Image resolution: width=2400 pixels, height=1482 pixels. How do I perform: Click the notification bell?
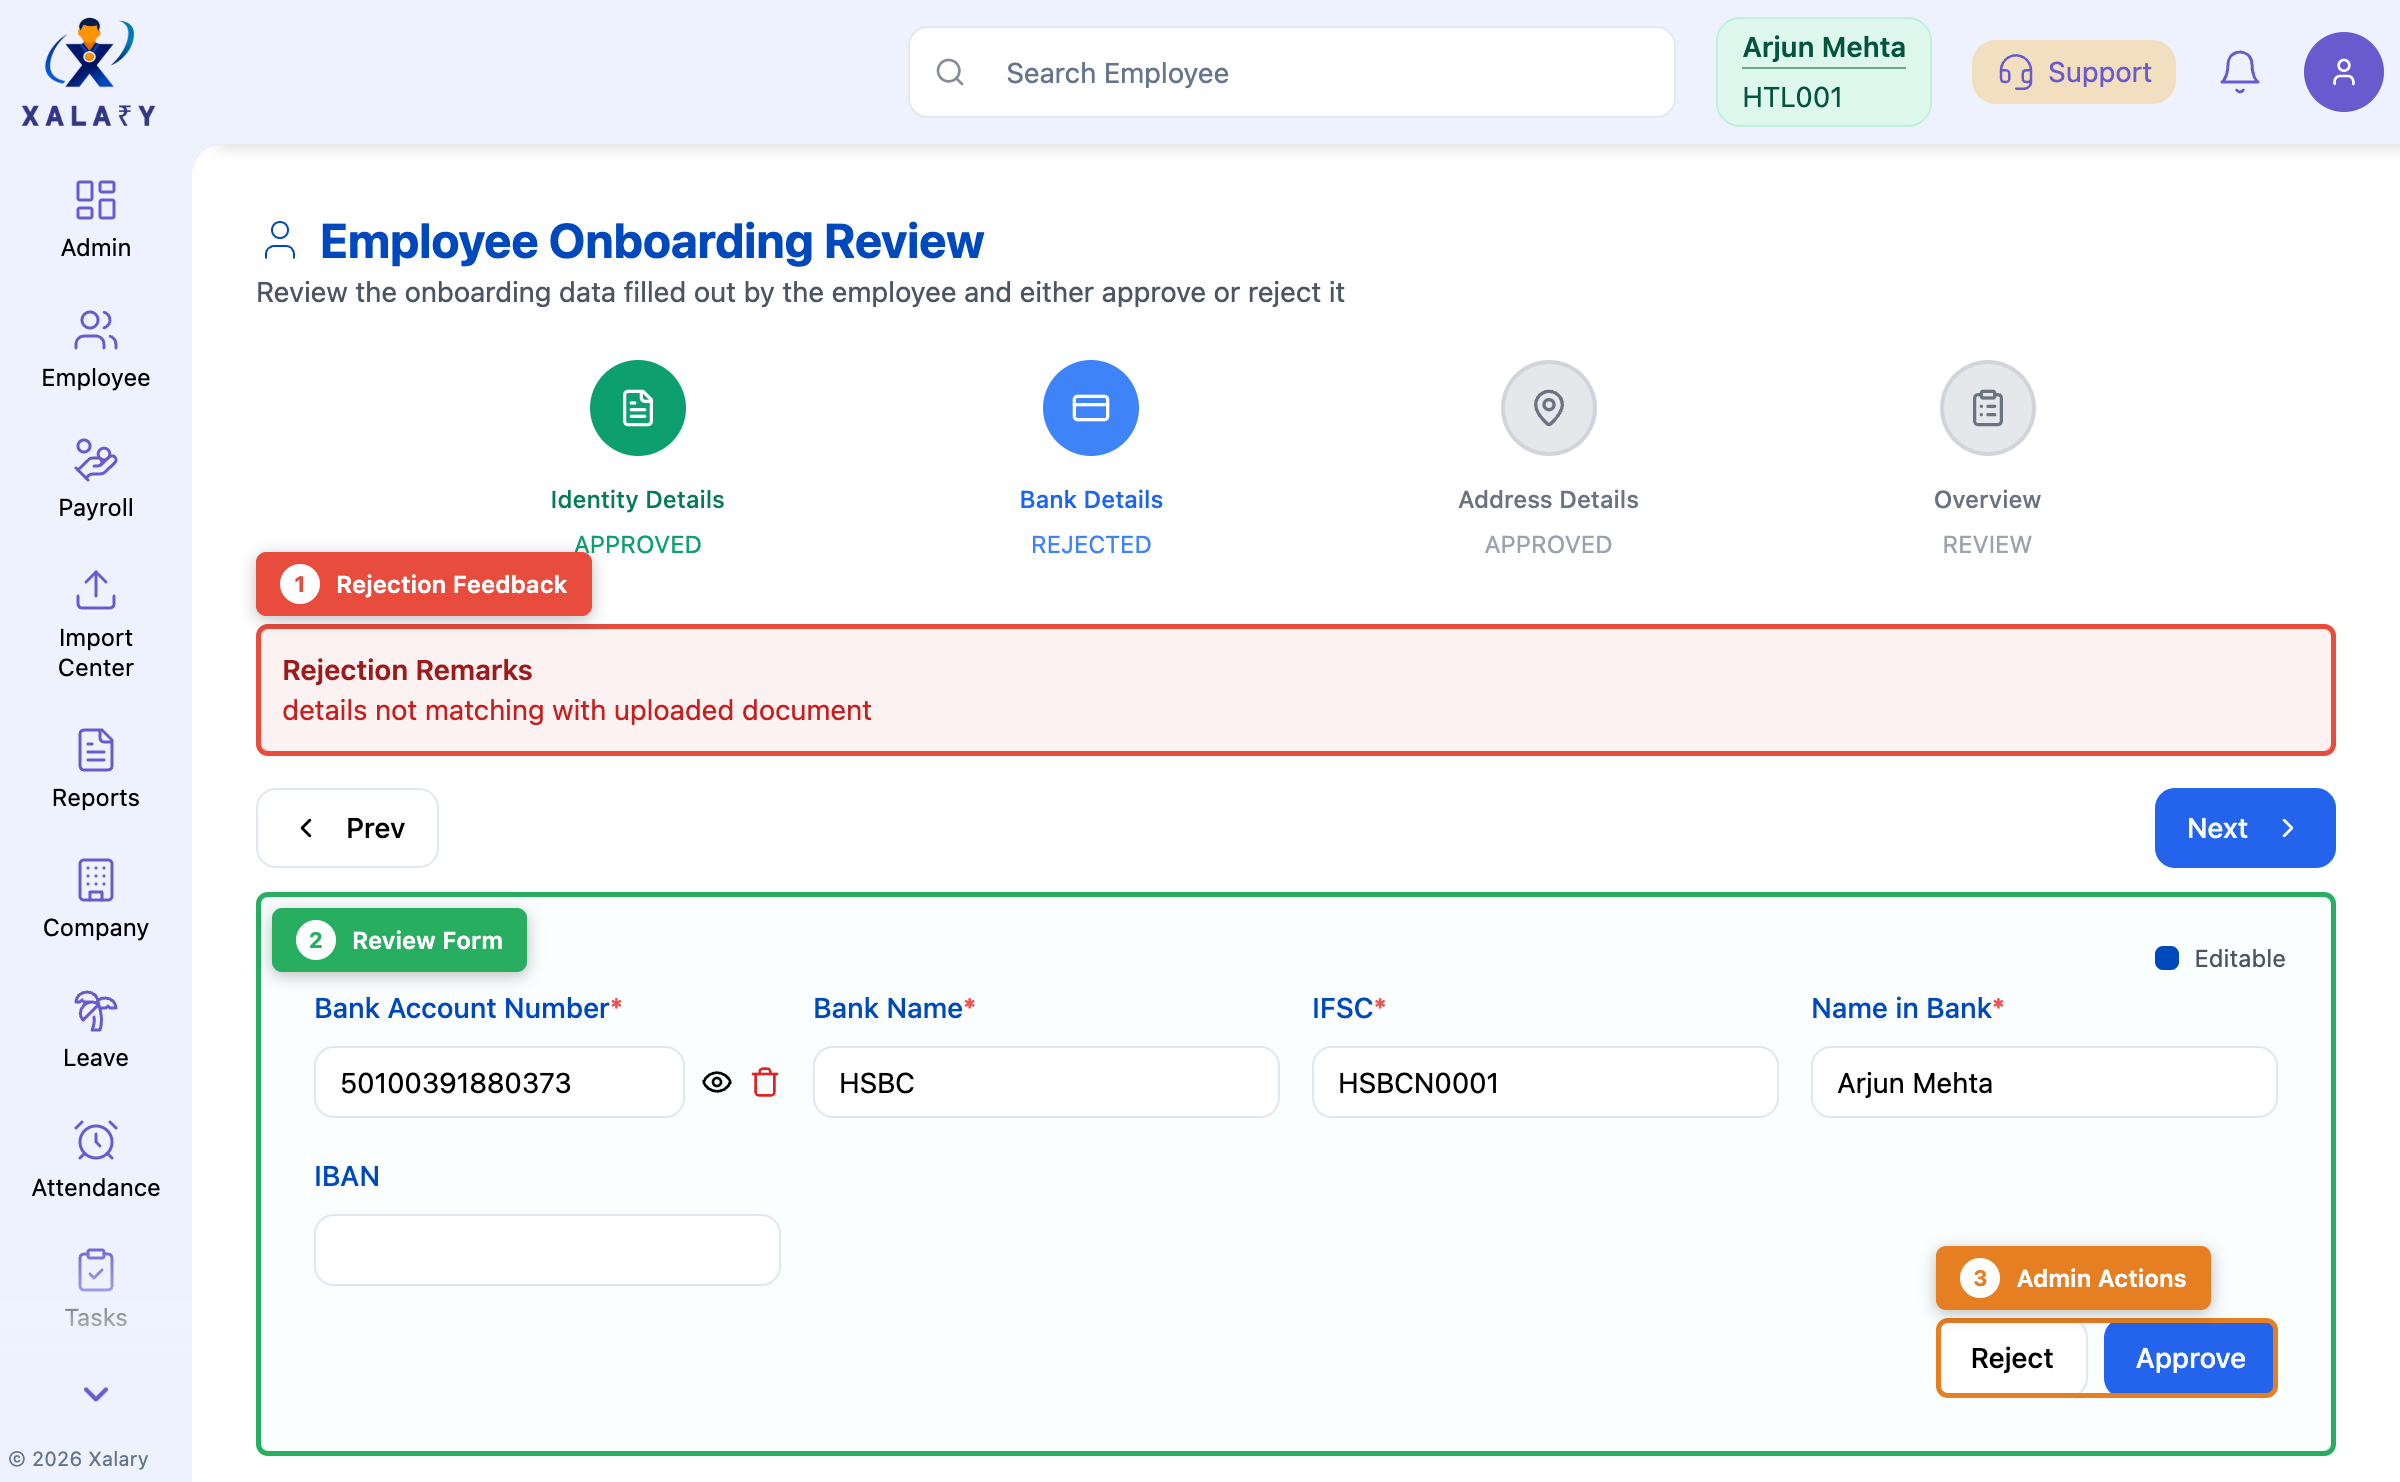[x=2239, y=71]
